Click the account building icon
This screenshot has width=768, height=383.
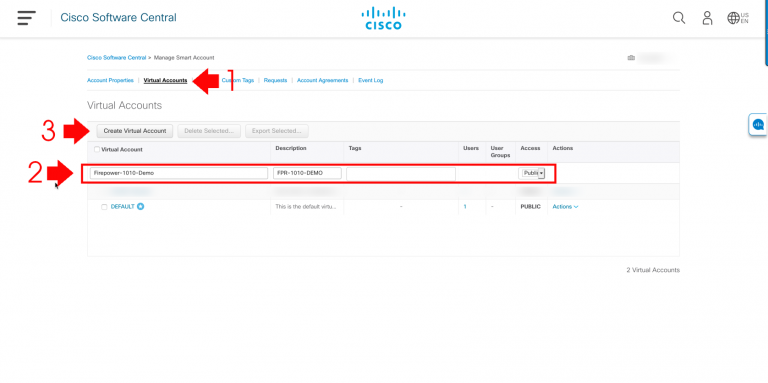tap(631, 58)
